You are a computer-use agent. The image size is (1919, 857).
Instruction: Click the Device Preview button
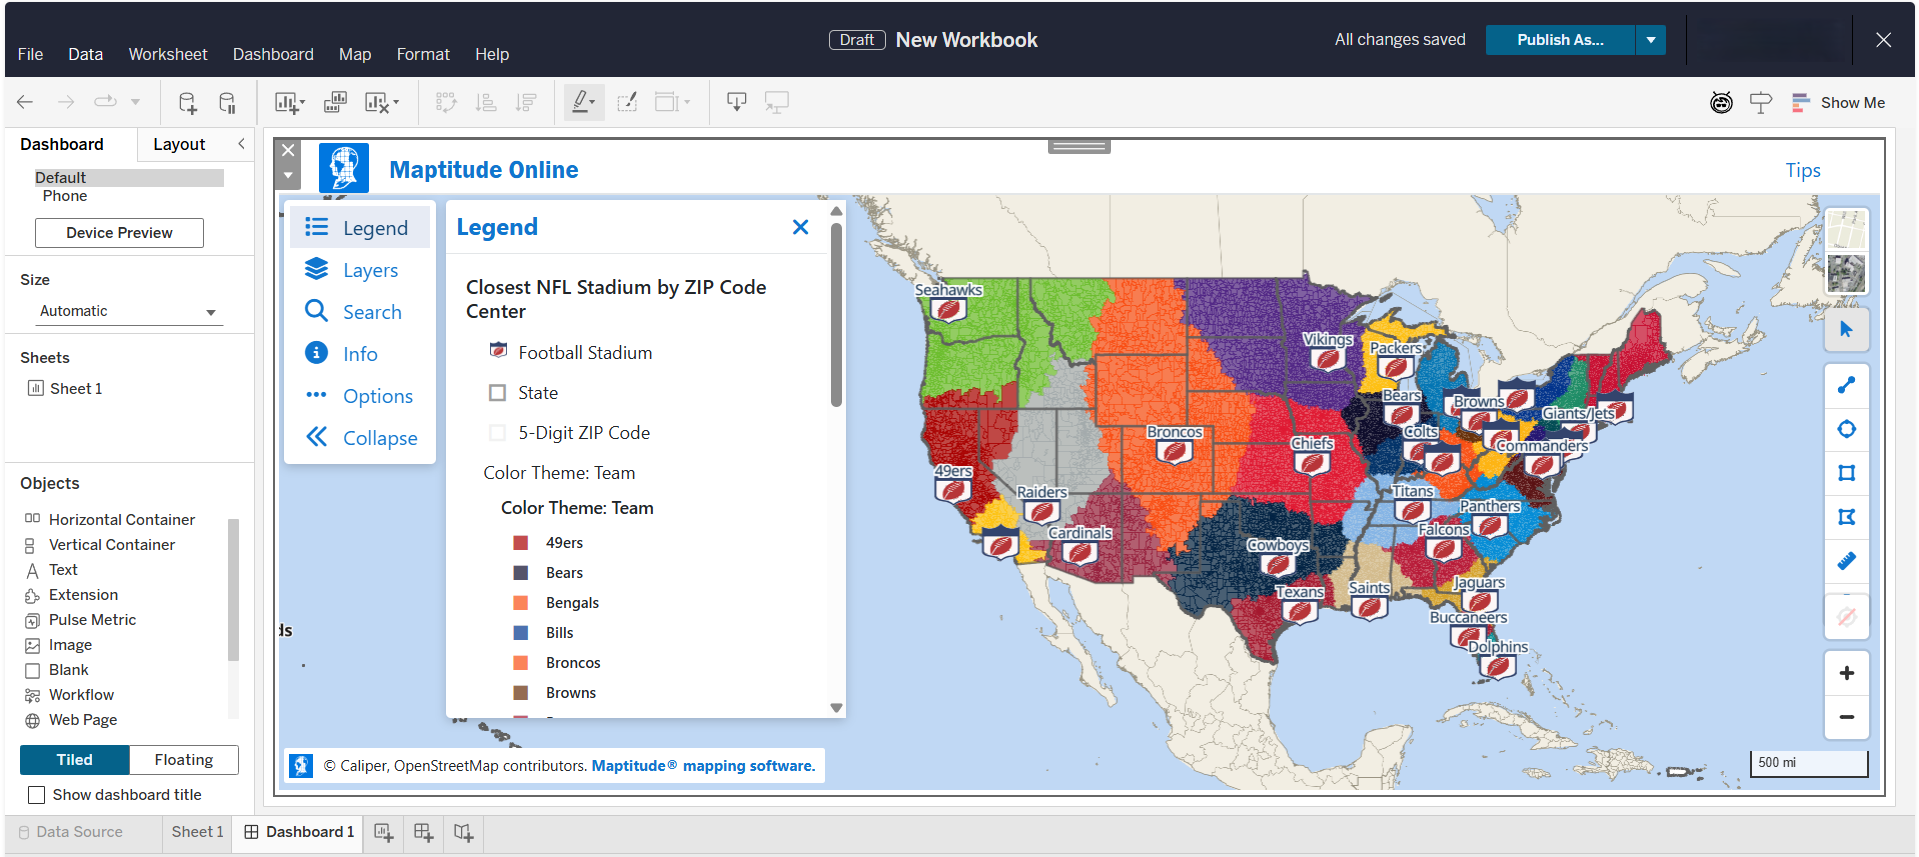pos(119,233)
